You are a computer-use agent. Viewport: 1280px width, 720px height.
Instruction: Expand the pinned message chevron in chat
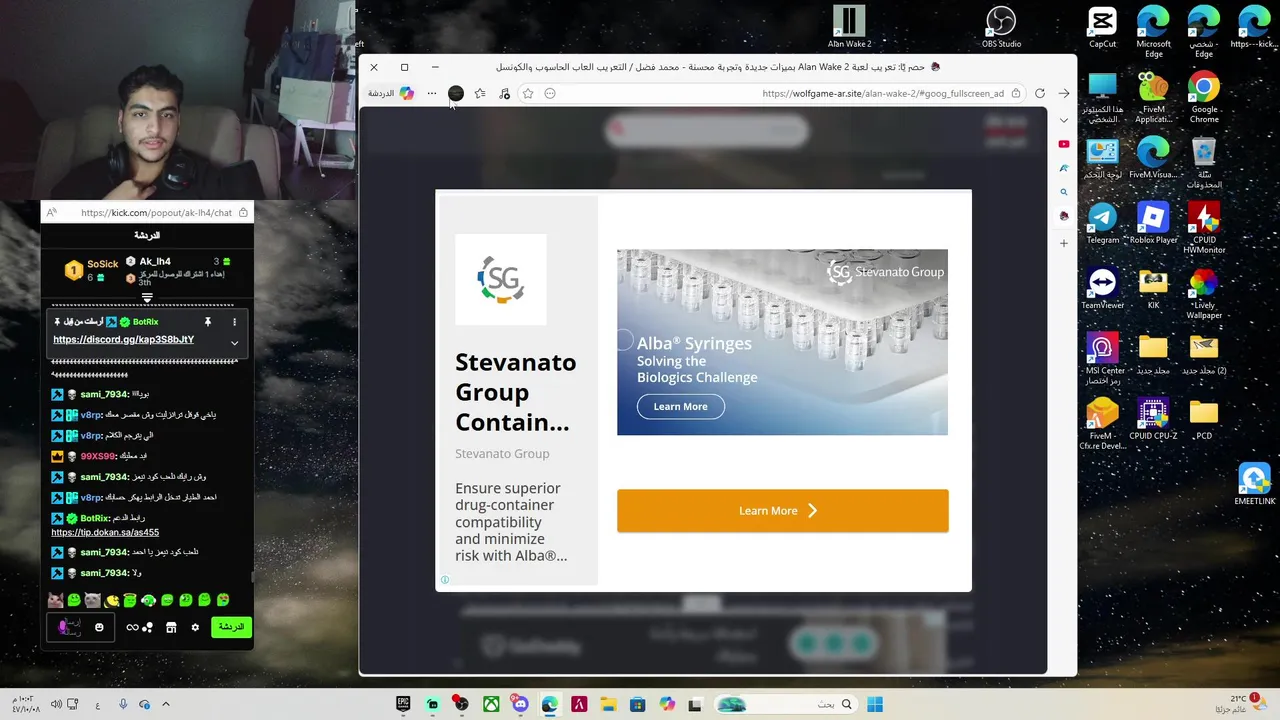coord(234,343)
